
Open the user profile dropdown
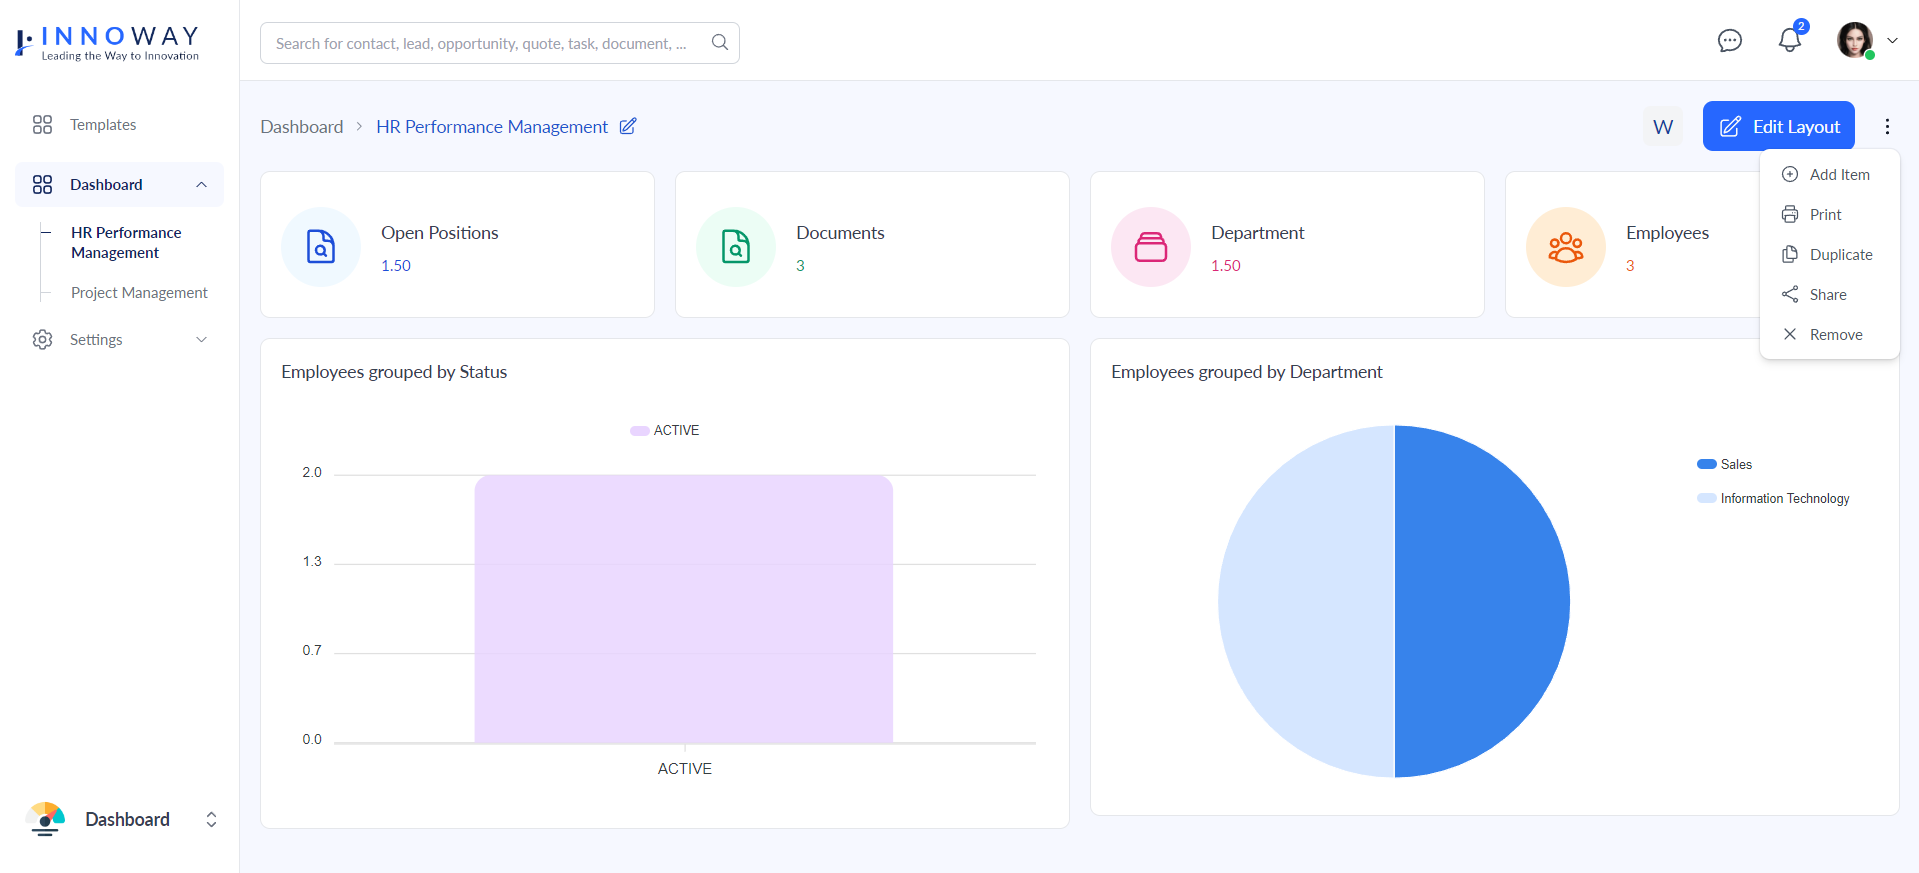[x=1866, y=41]
